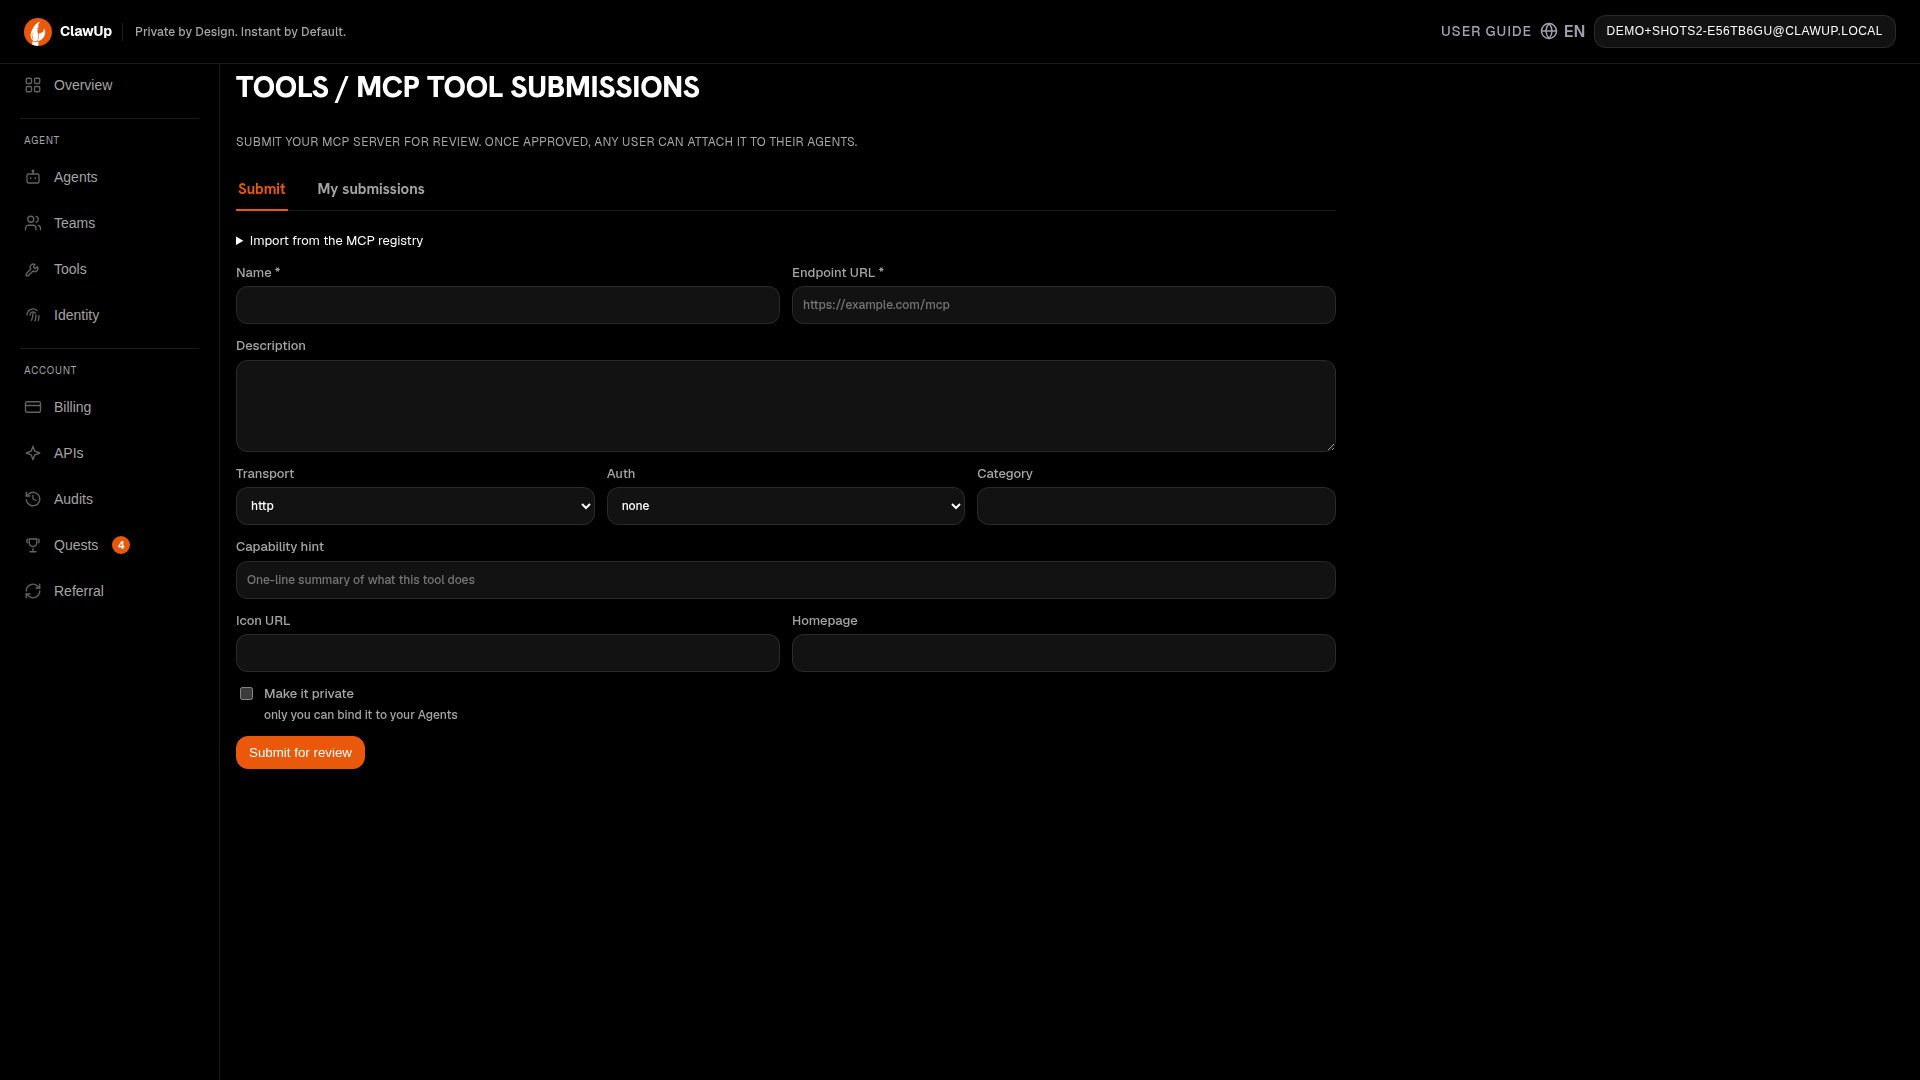Select the Submit tab
The width and height of the screenshot is (1920, 1080).
(262, 189)
